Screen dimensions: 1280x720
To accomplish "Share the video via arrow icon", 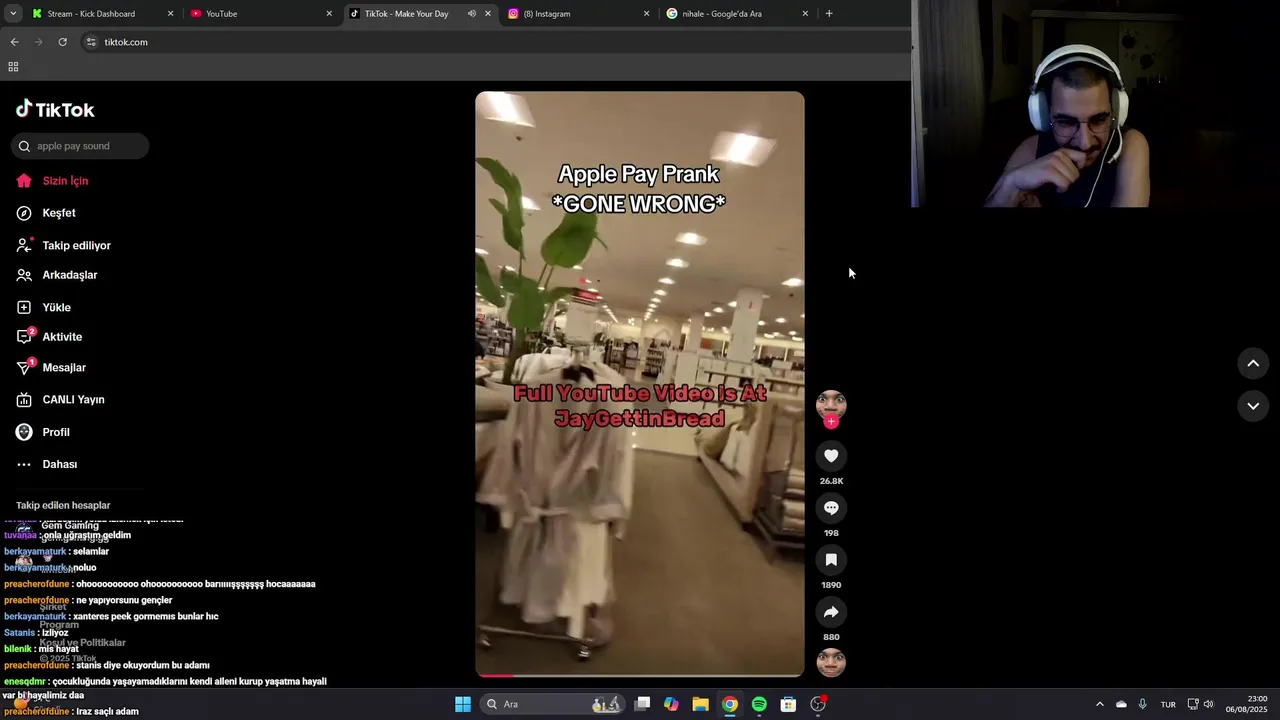I will (x=831, y=612).
